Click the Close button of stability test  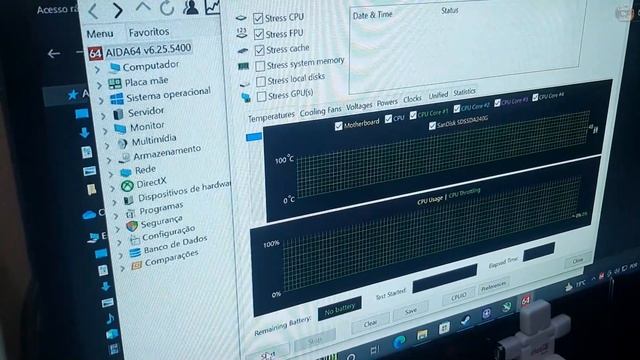[578, 261]
